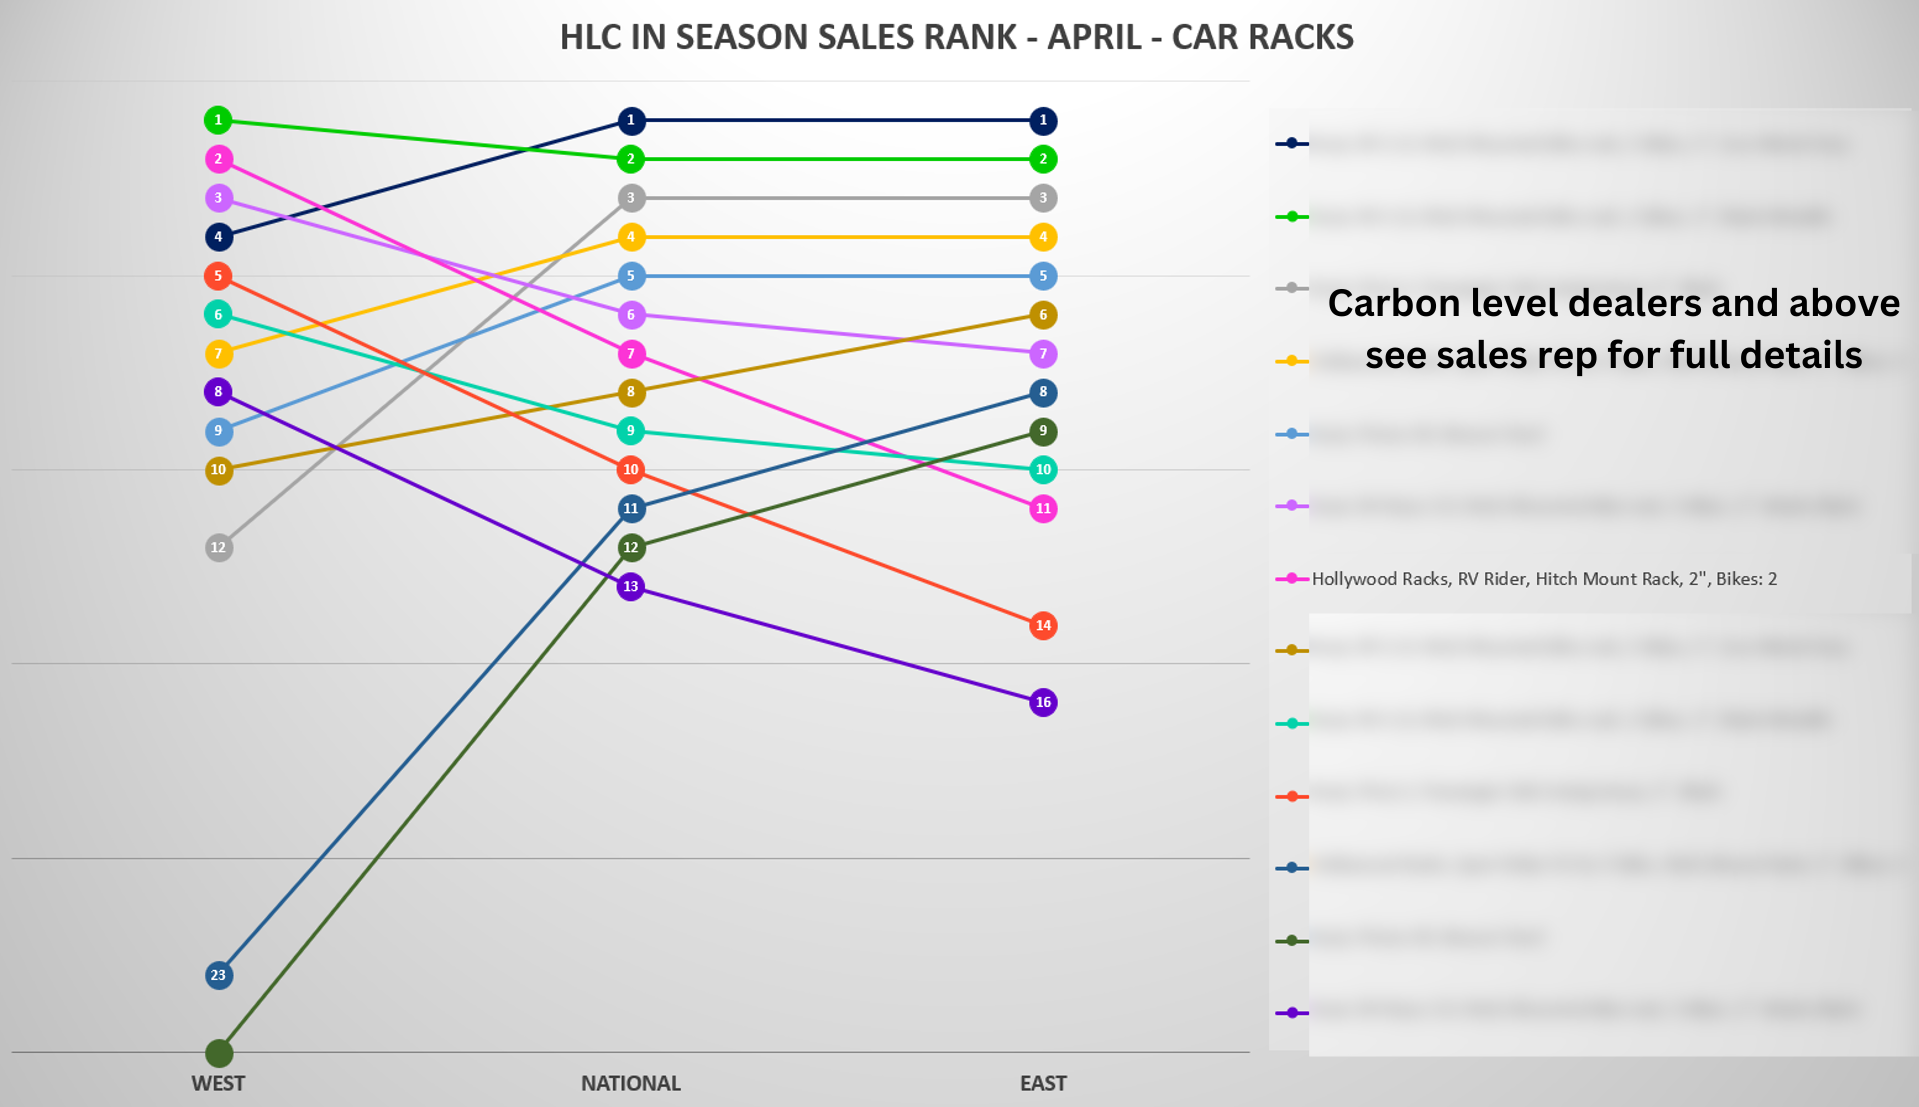Click the 'Carbon level dealers and above' notice
This screenshot has height=1107, width=1919.
click(1613, 329)
